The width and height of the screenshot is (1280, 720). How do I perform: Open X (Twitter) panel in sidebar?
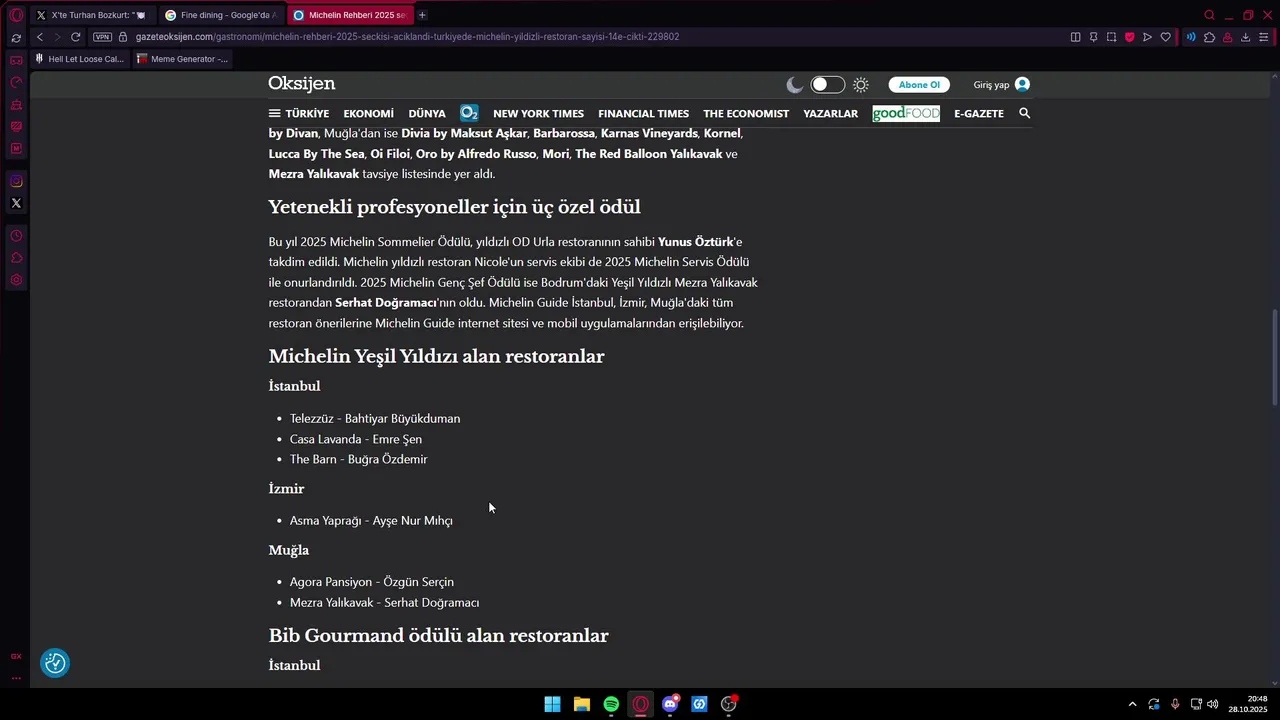(x=16, y=203)
